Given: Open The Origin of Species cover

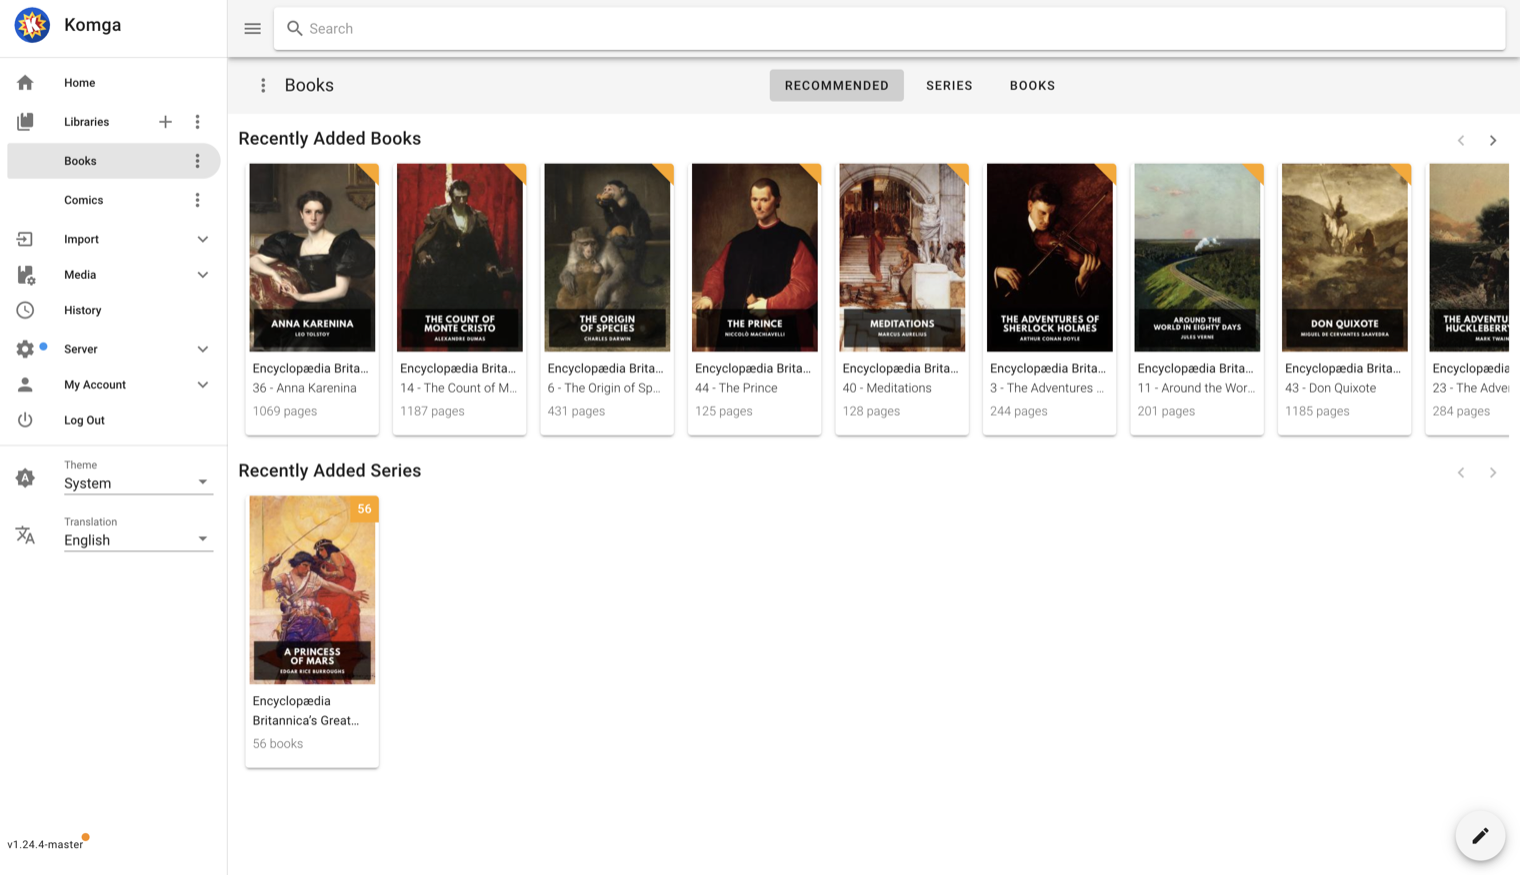Looking at the screenshot, I should tap(607, 258).
